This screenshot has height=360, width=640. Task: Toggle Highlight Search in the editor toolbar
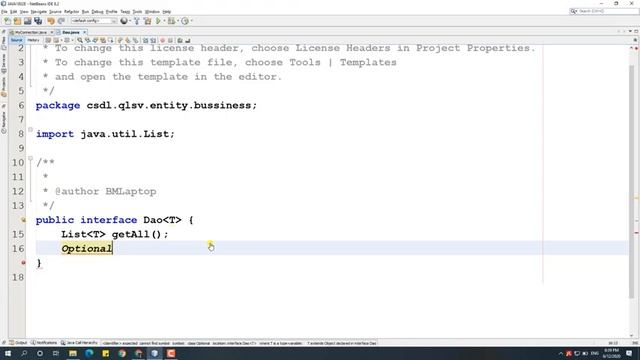[x=103, y=40]
